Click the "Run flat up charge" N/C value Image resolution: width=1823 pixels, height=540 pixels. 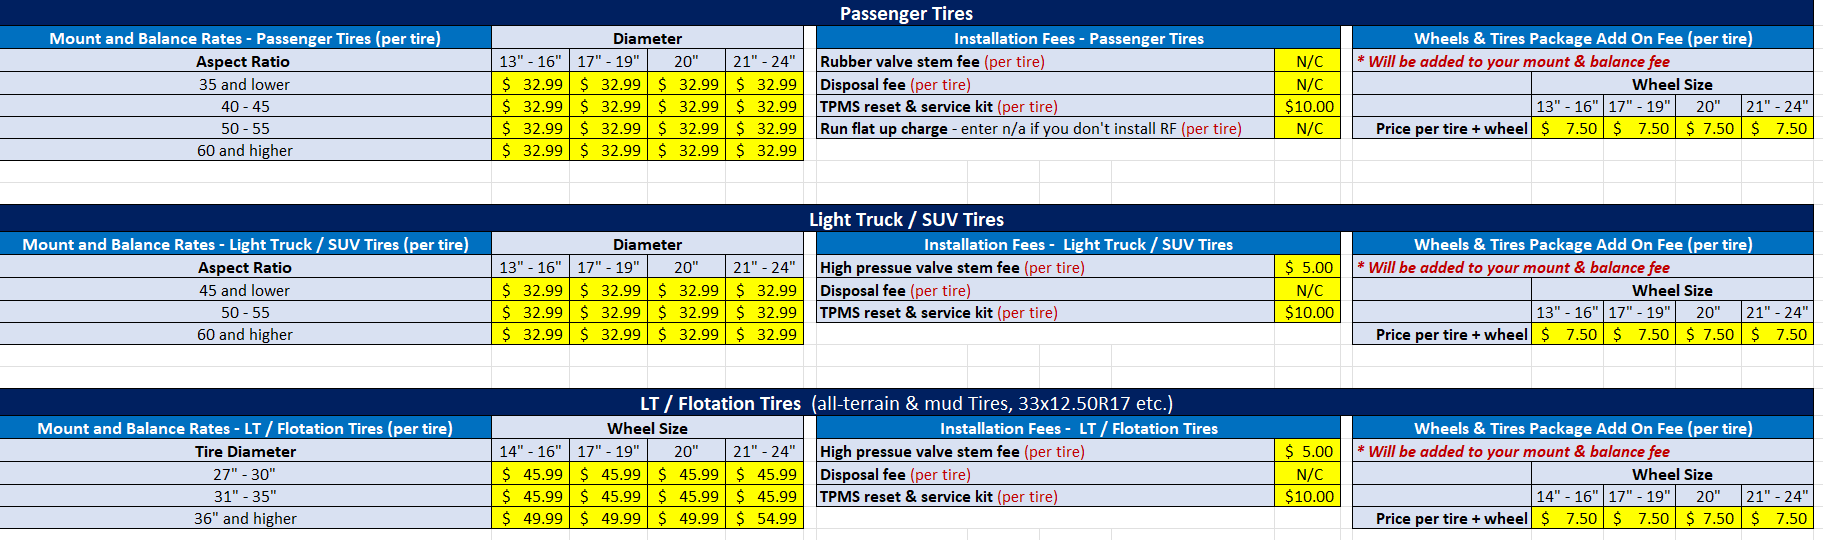tap(1308, 128)
